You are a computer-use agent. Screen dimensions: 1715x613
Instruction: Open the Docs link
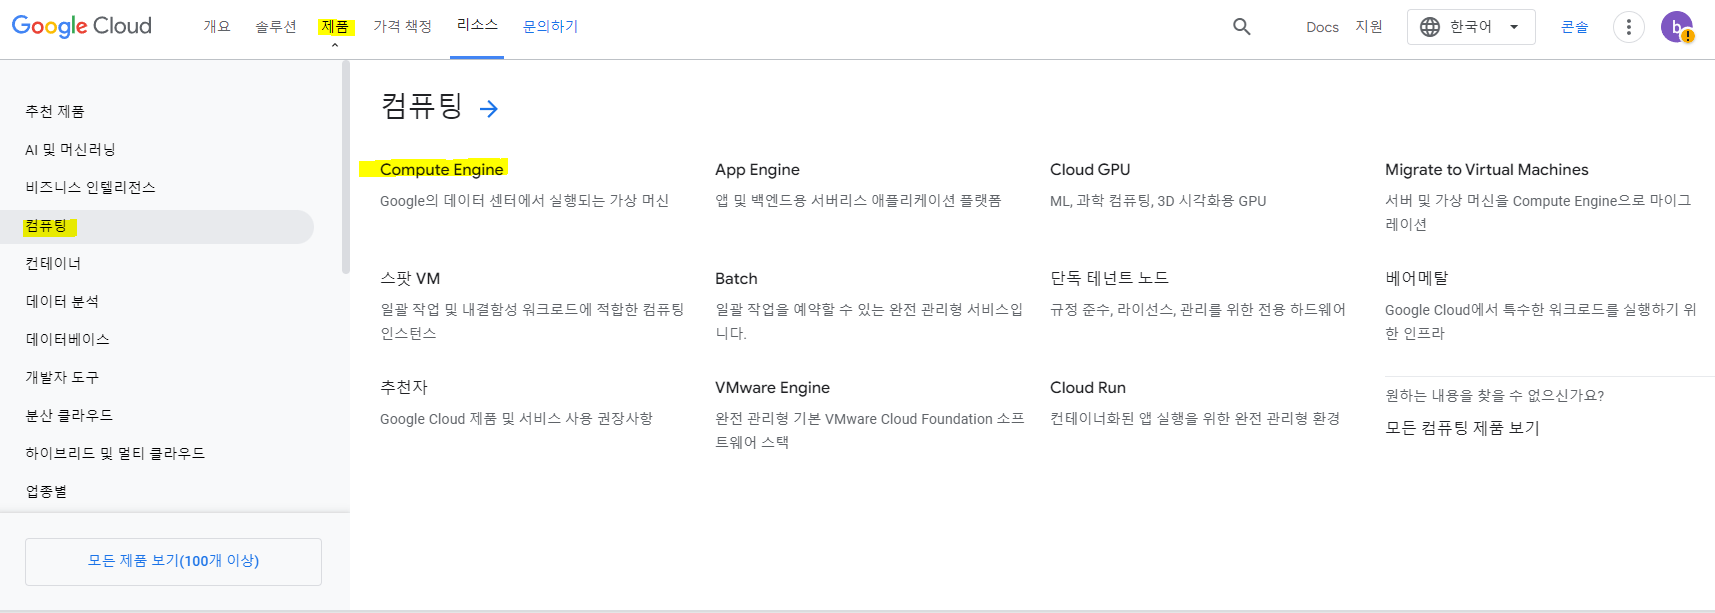pyautogui.click(x=1322, y=27)
